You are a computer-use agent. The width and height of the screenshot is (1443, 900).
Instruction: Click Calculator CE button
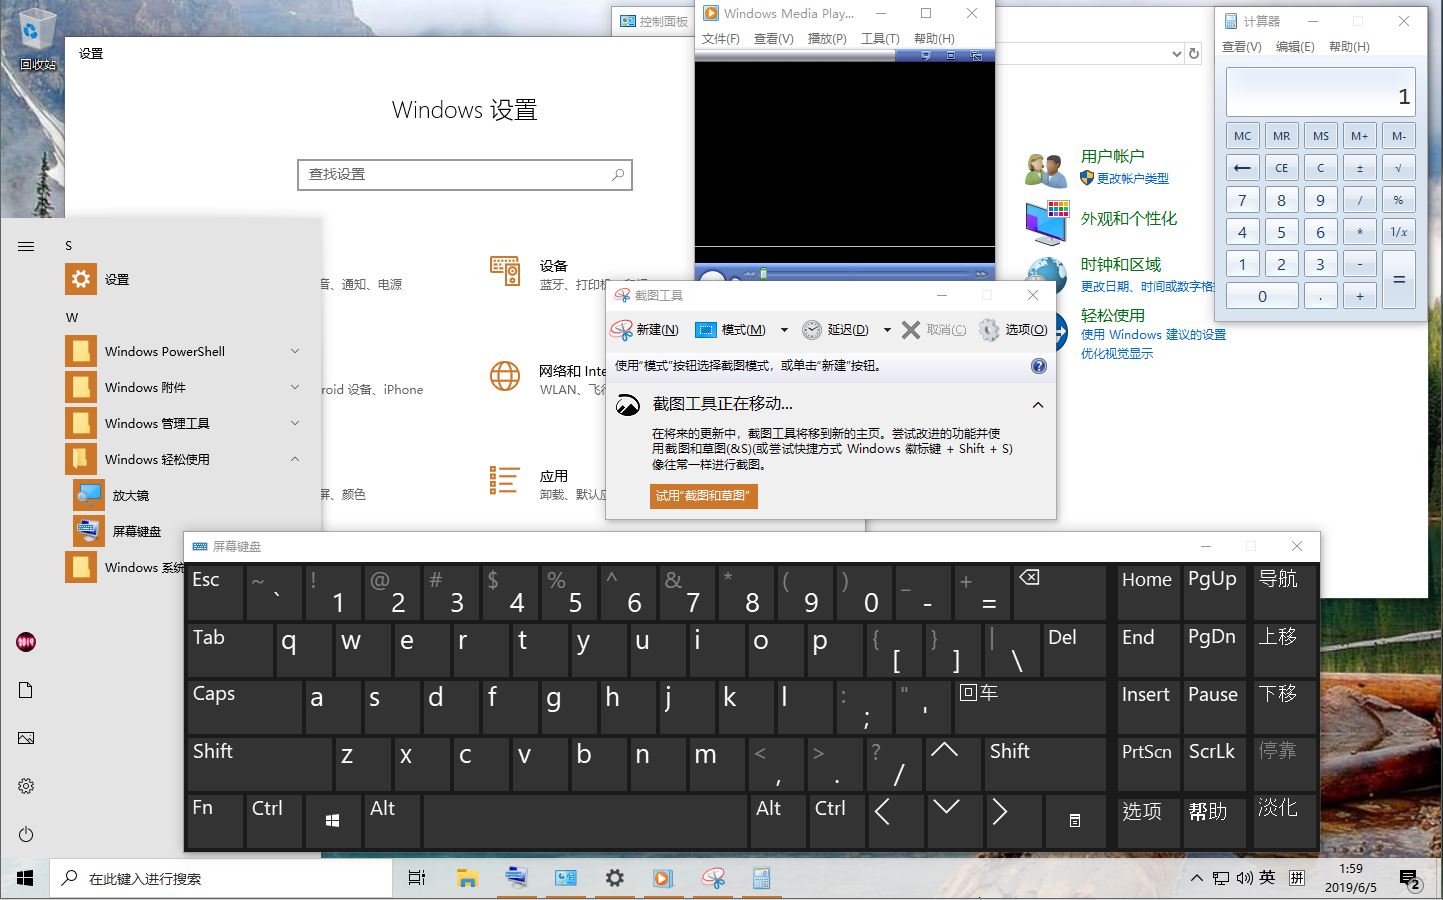[1281, 168]
